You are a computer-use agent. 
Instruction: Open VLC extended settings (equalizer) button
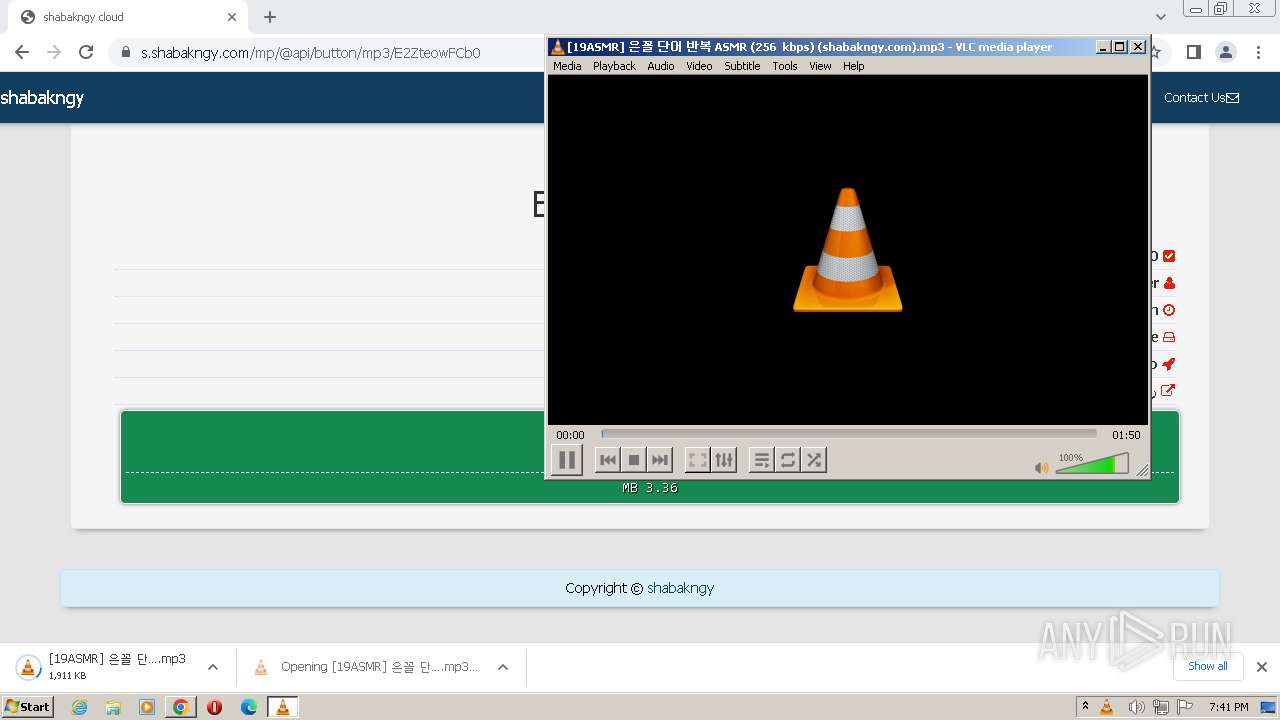click(x=724, y=460)
